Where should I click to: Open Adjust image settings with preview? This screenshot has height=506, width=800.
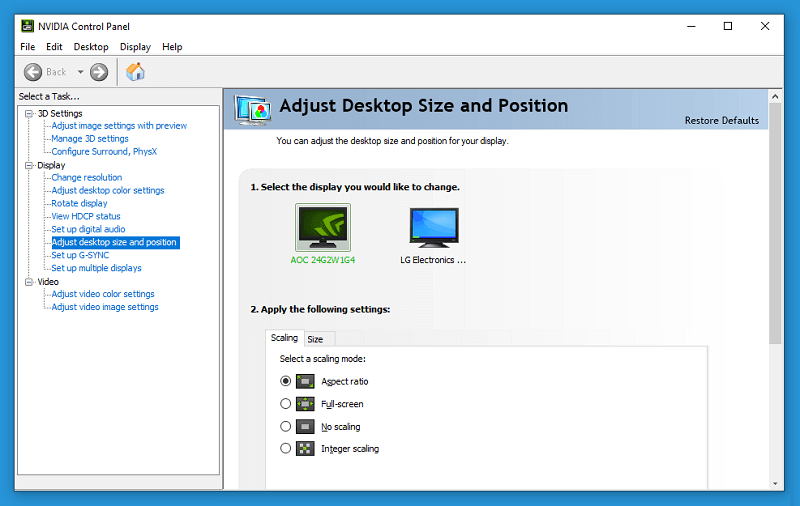point(119,125)
